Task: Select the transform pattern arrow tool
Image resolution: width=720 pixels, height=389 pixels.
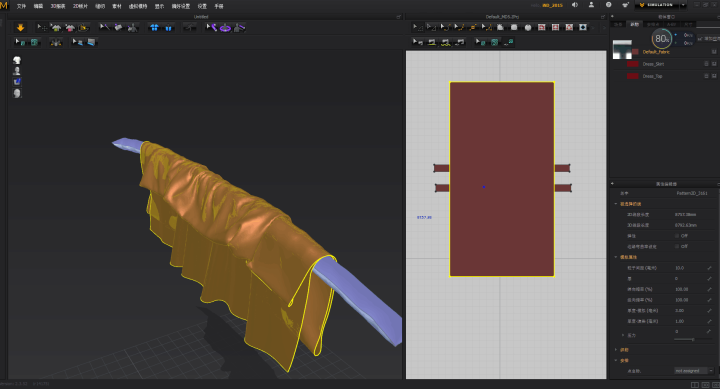Action: (417, 28)
